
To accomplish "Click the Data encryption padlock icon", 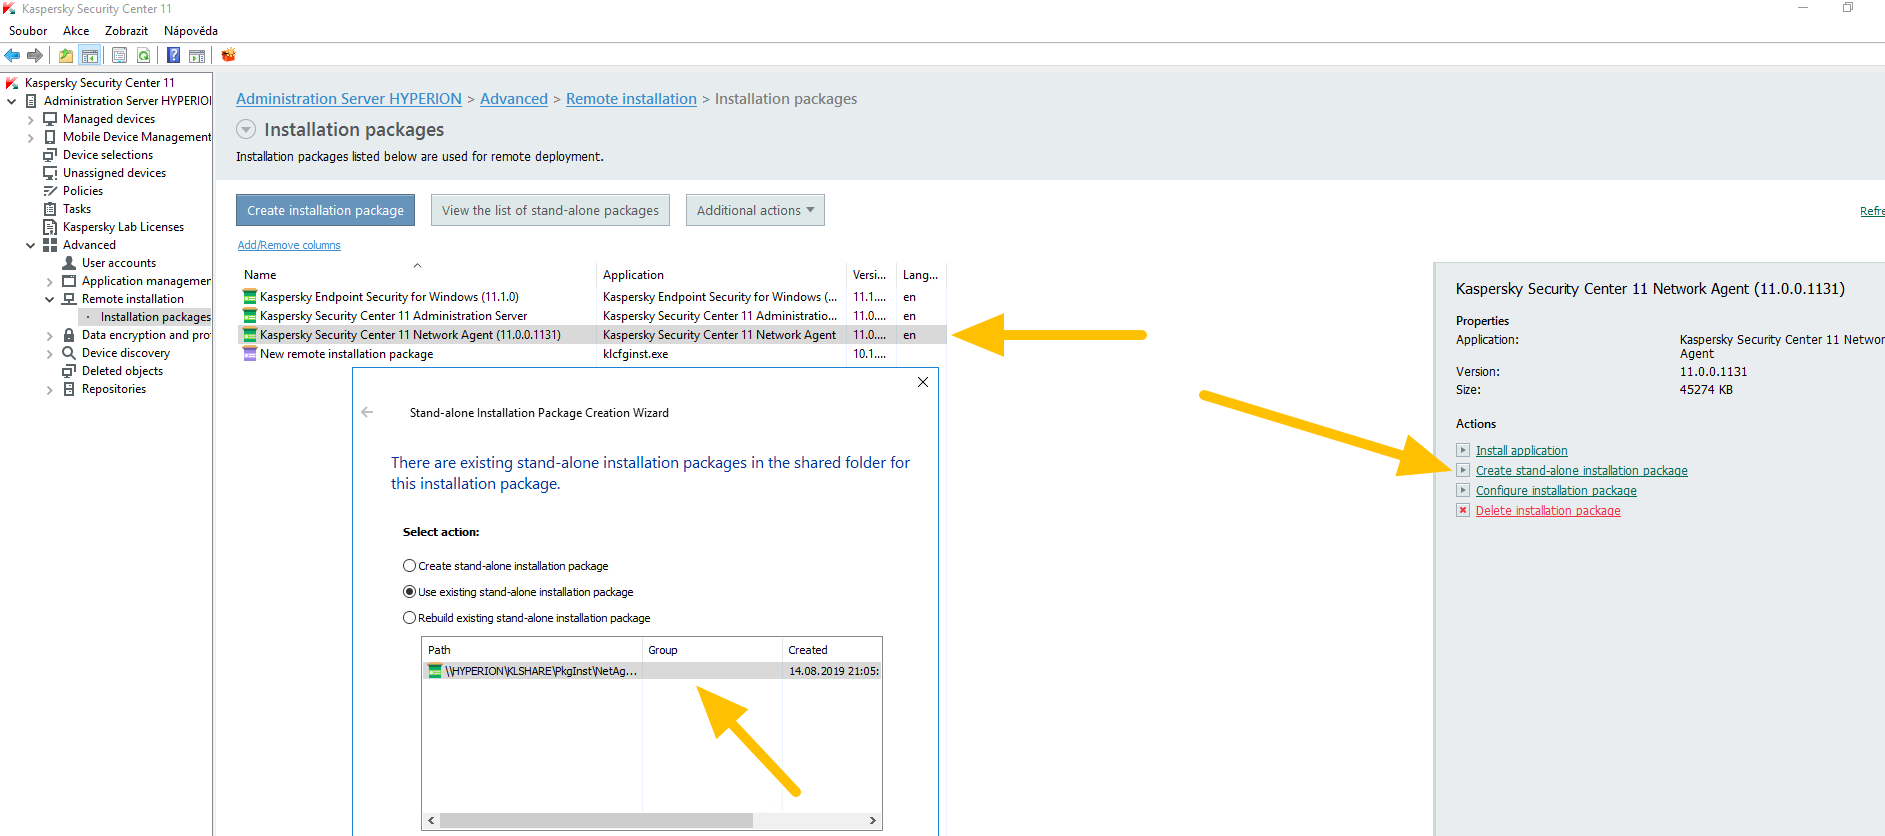I will (x=69, y=335).
